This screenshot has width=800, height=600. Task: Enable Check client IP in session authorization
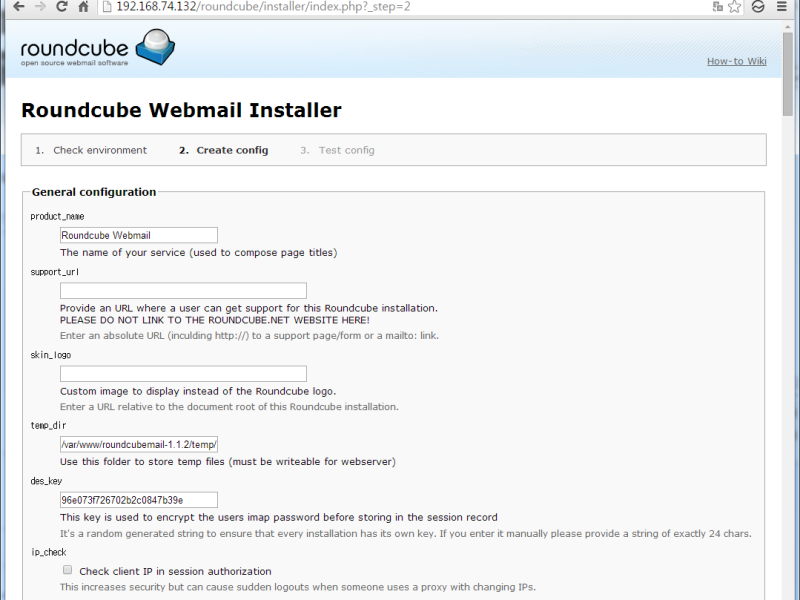click(67, 570)
